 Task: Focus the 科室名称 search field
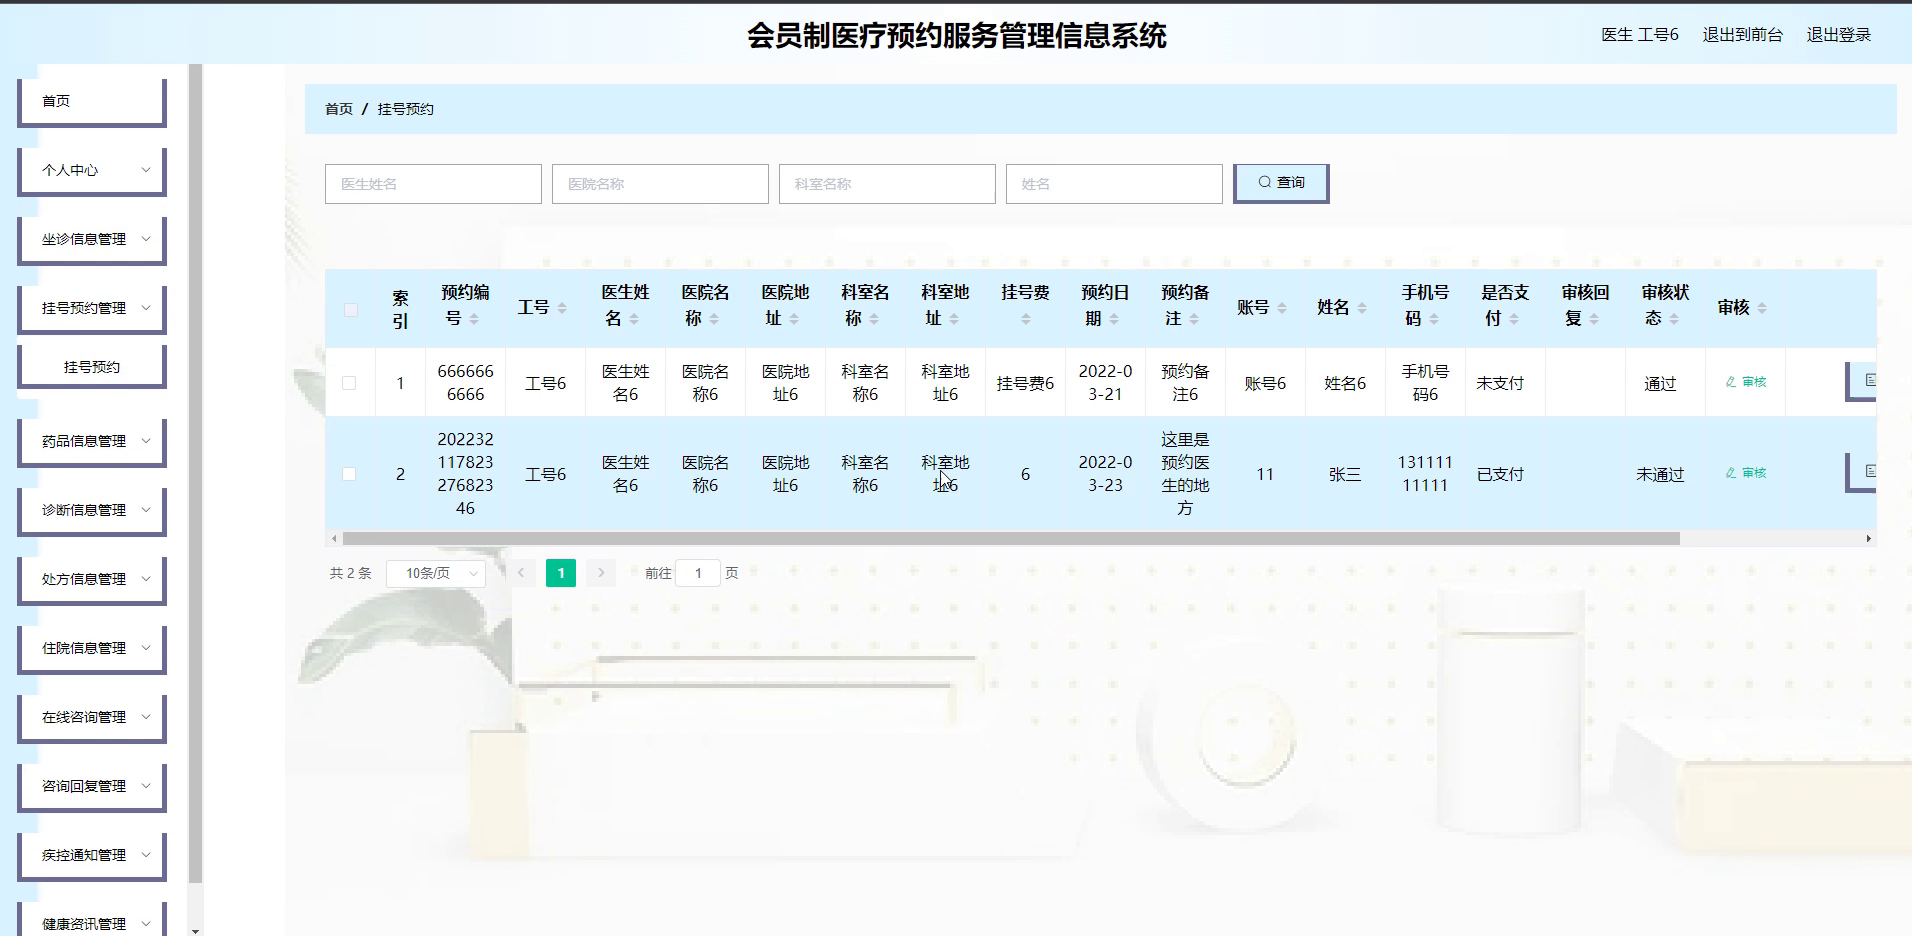tap(887, 184)
